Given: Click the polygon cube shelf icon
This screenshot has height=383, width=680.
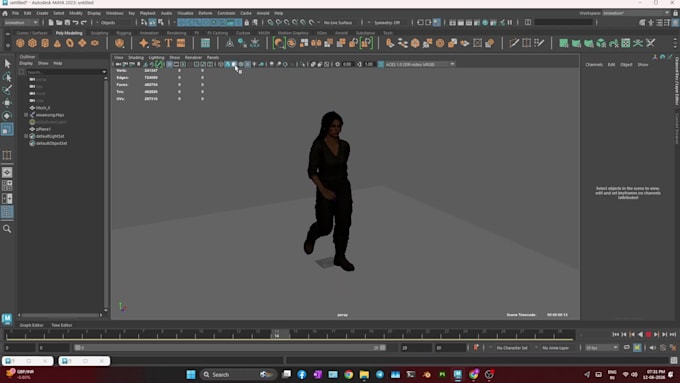Looking at the screenshot, I should (x=33, y=43).
